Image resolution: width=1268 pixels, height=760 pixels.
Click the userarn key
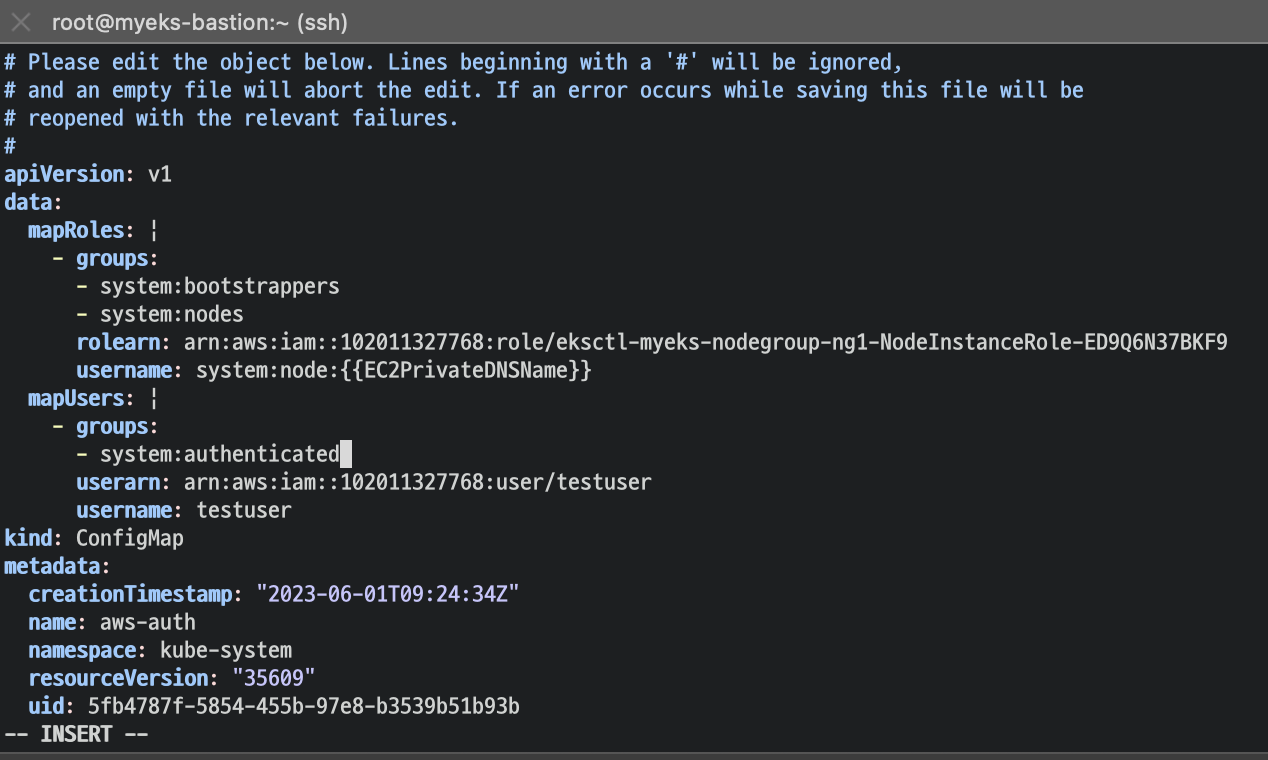pyautogui.click(x=118, y=482)
